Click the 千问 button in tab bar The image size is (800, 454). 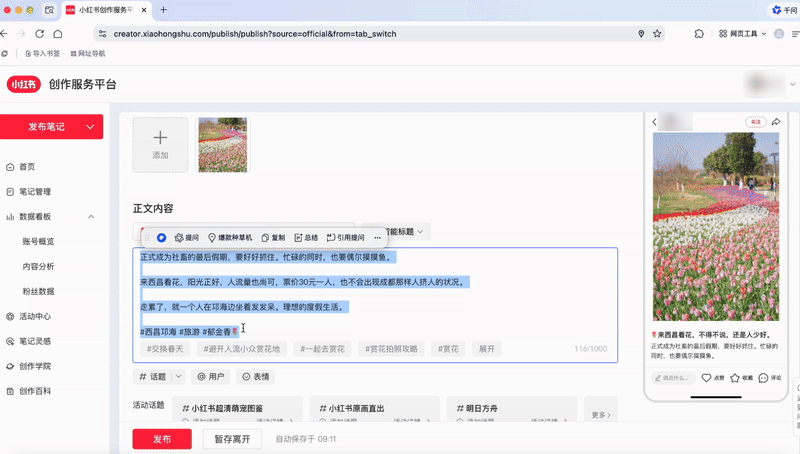pos(785,10)
